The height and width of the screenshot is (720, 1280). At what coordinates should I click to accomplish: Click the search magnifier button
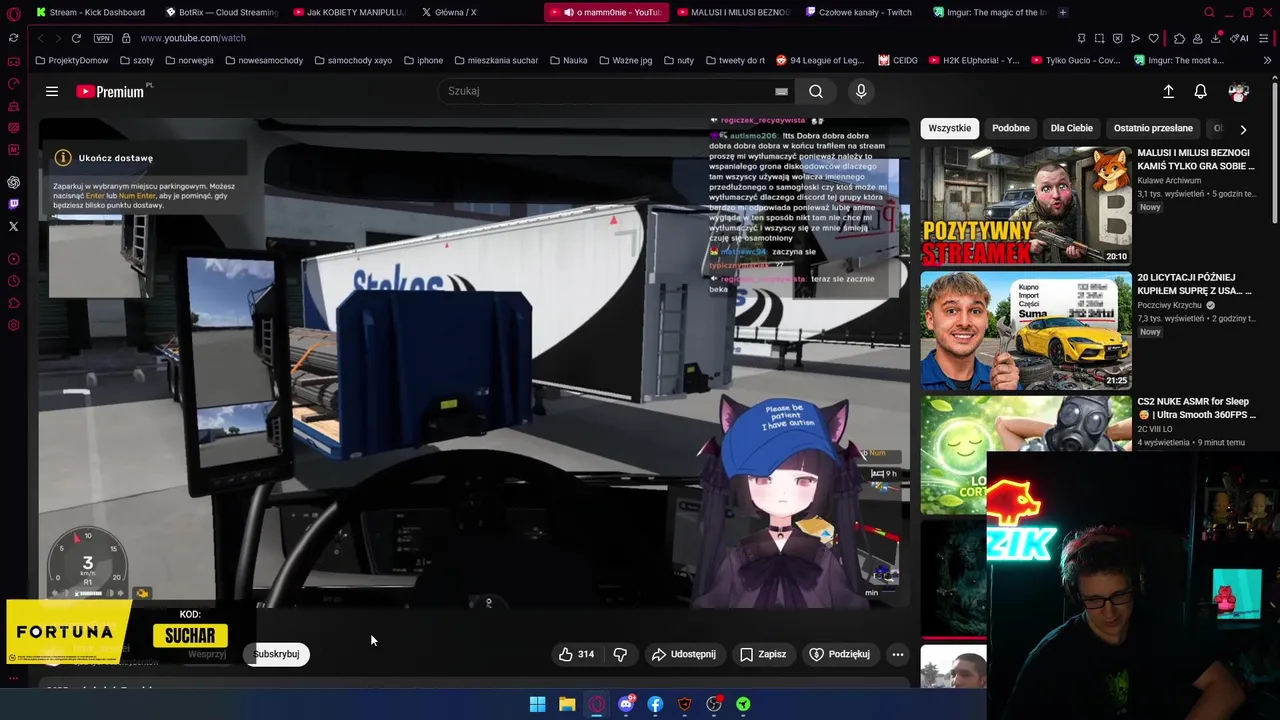click(816, 91)
